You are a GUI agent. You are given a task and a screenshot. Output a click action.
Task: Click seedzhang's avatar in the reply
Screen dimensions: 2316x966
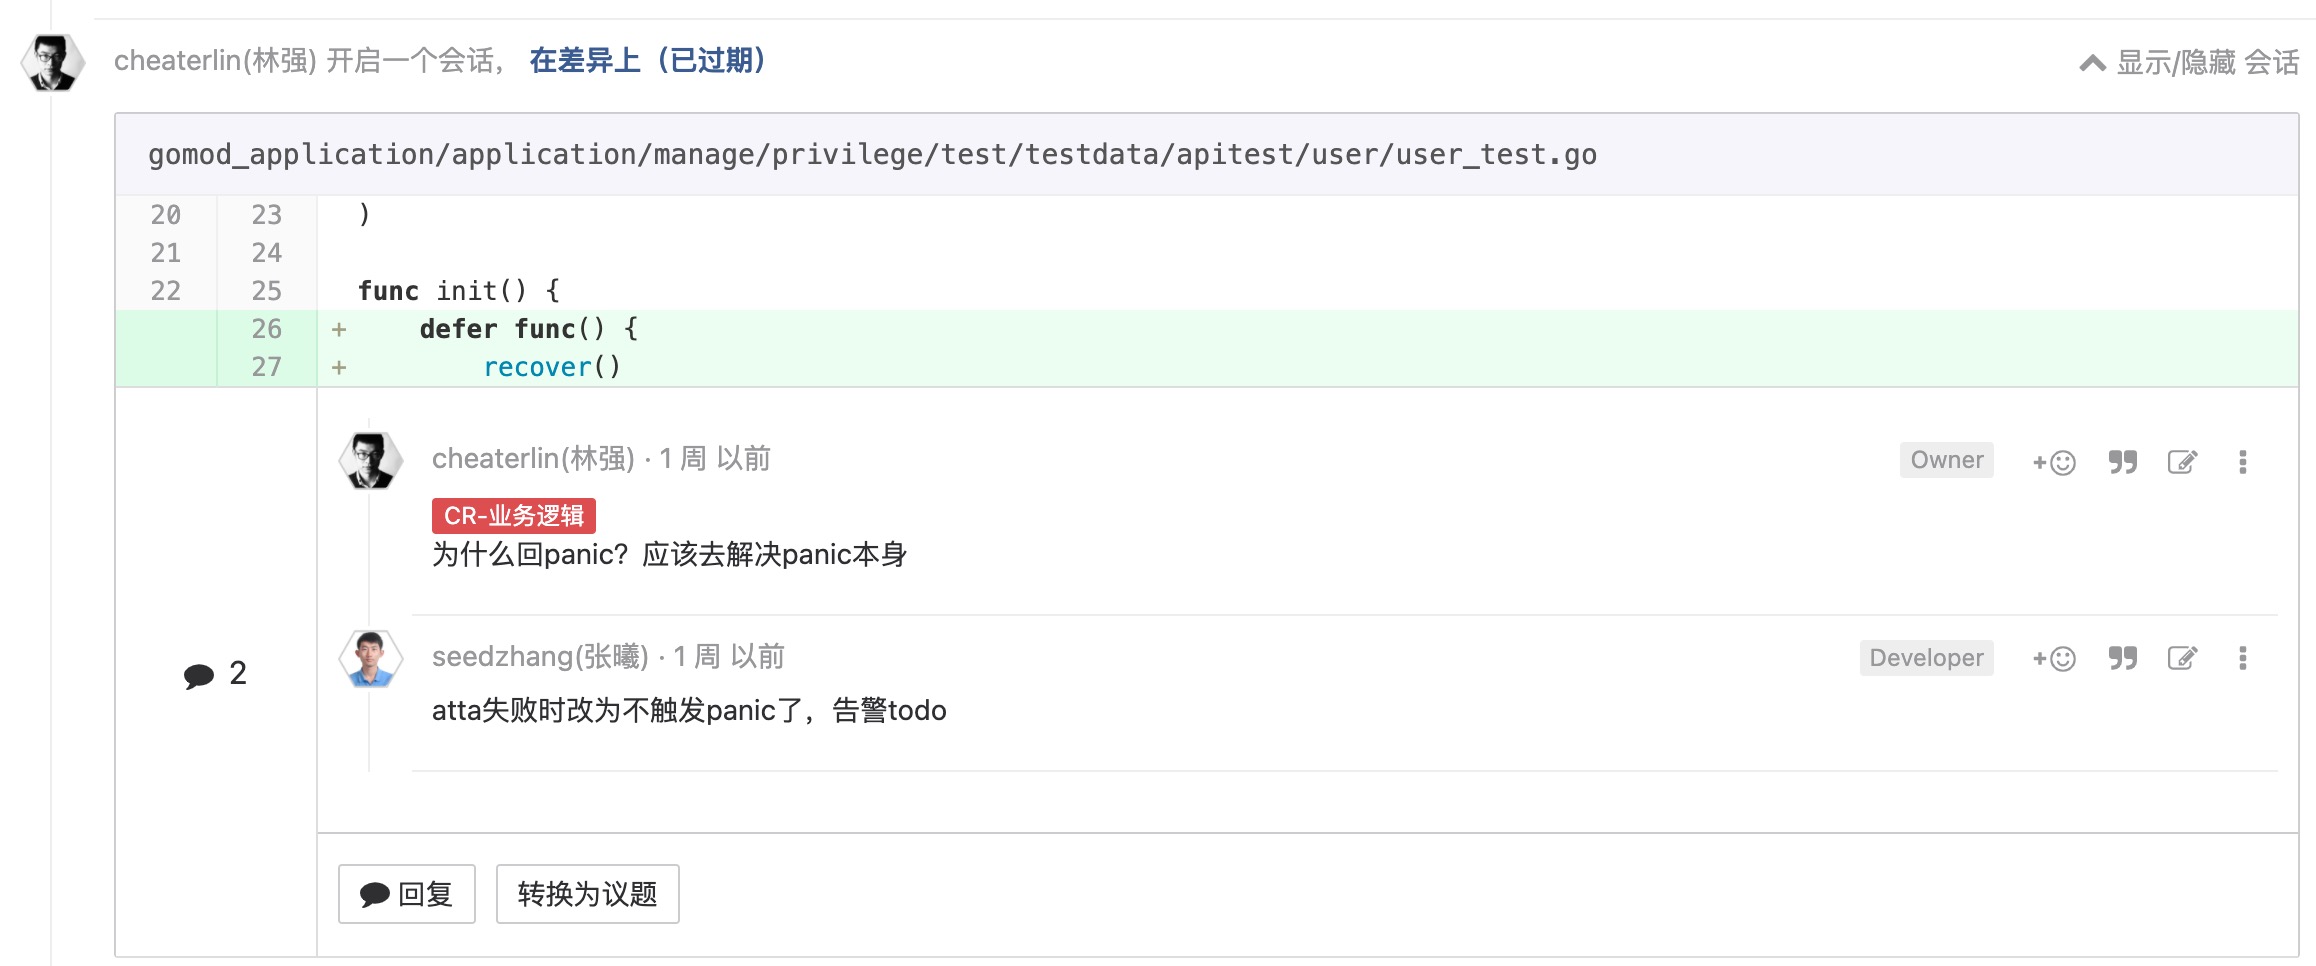tap(371, 658)
